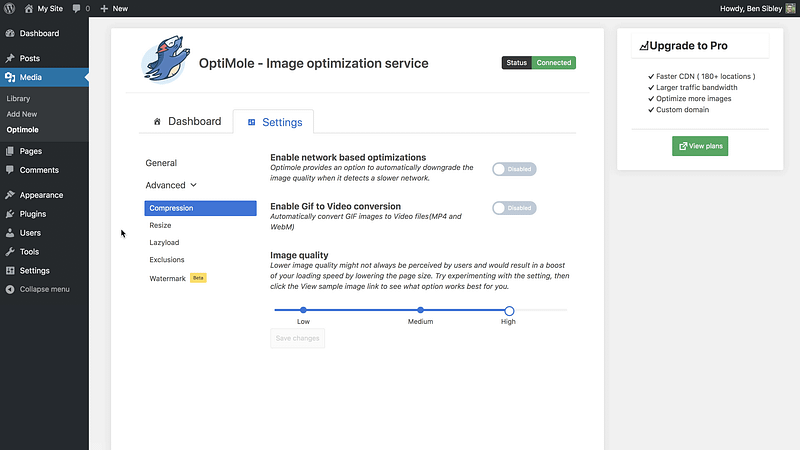Click the Status label badge

click(516, 63)
